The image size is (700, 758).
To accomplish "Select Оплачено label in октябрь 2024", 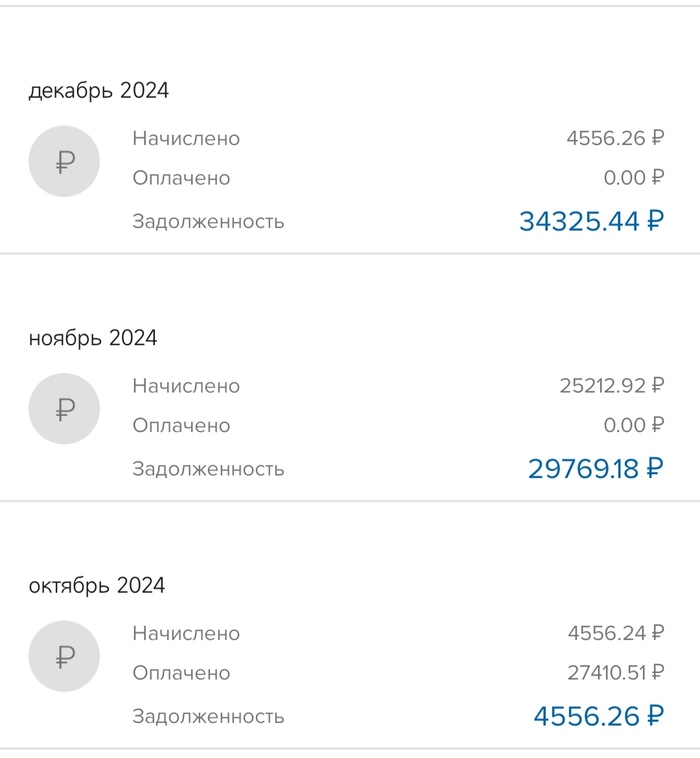I will (x=181, y=673).
